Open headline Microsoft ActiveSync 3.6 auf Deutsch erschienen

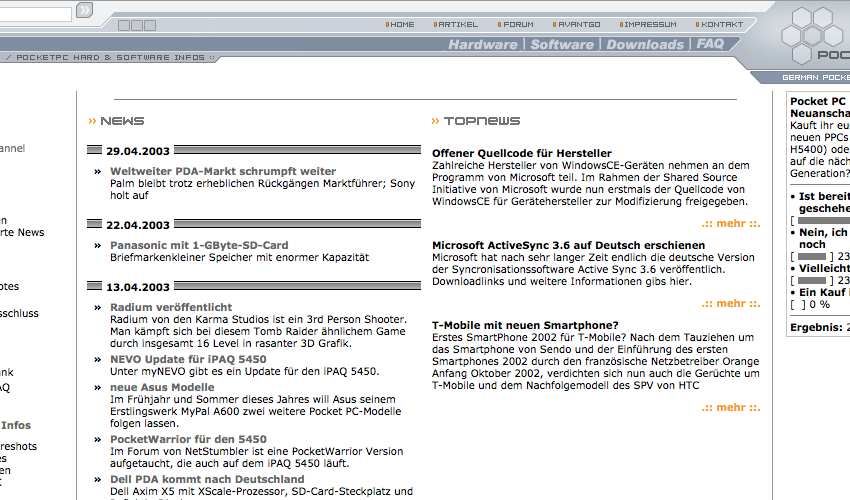[x=568, y=246]
